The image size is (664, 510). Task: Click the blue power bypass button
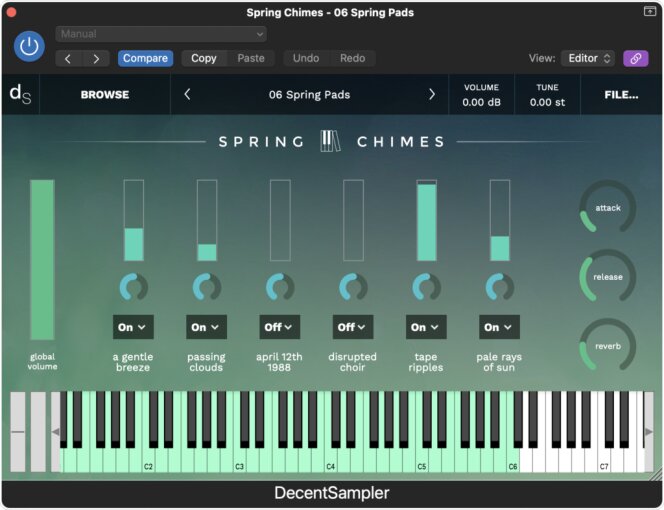(x=29, y=46)
